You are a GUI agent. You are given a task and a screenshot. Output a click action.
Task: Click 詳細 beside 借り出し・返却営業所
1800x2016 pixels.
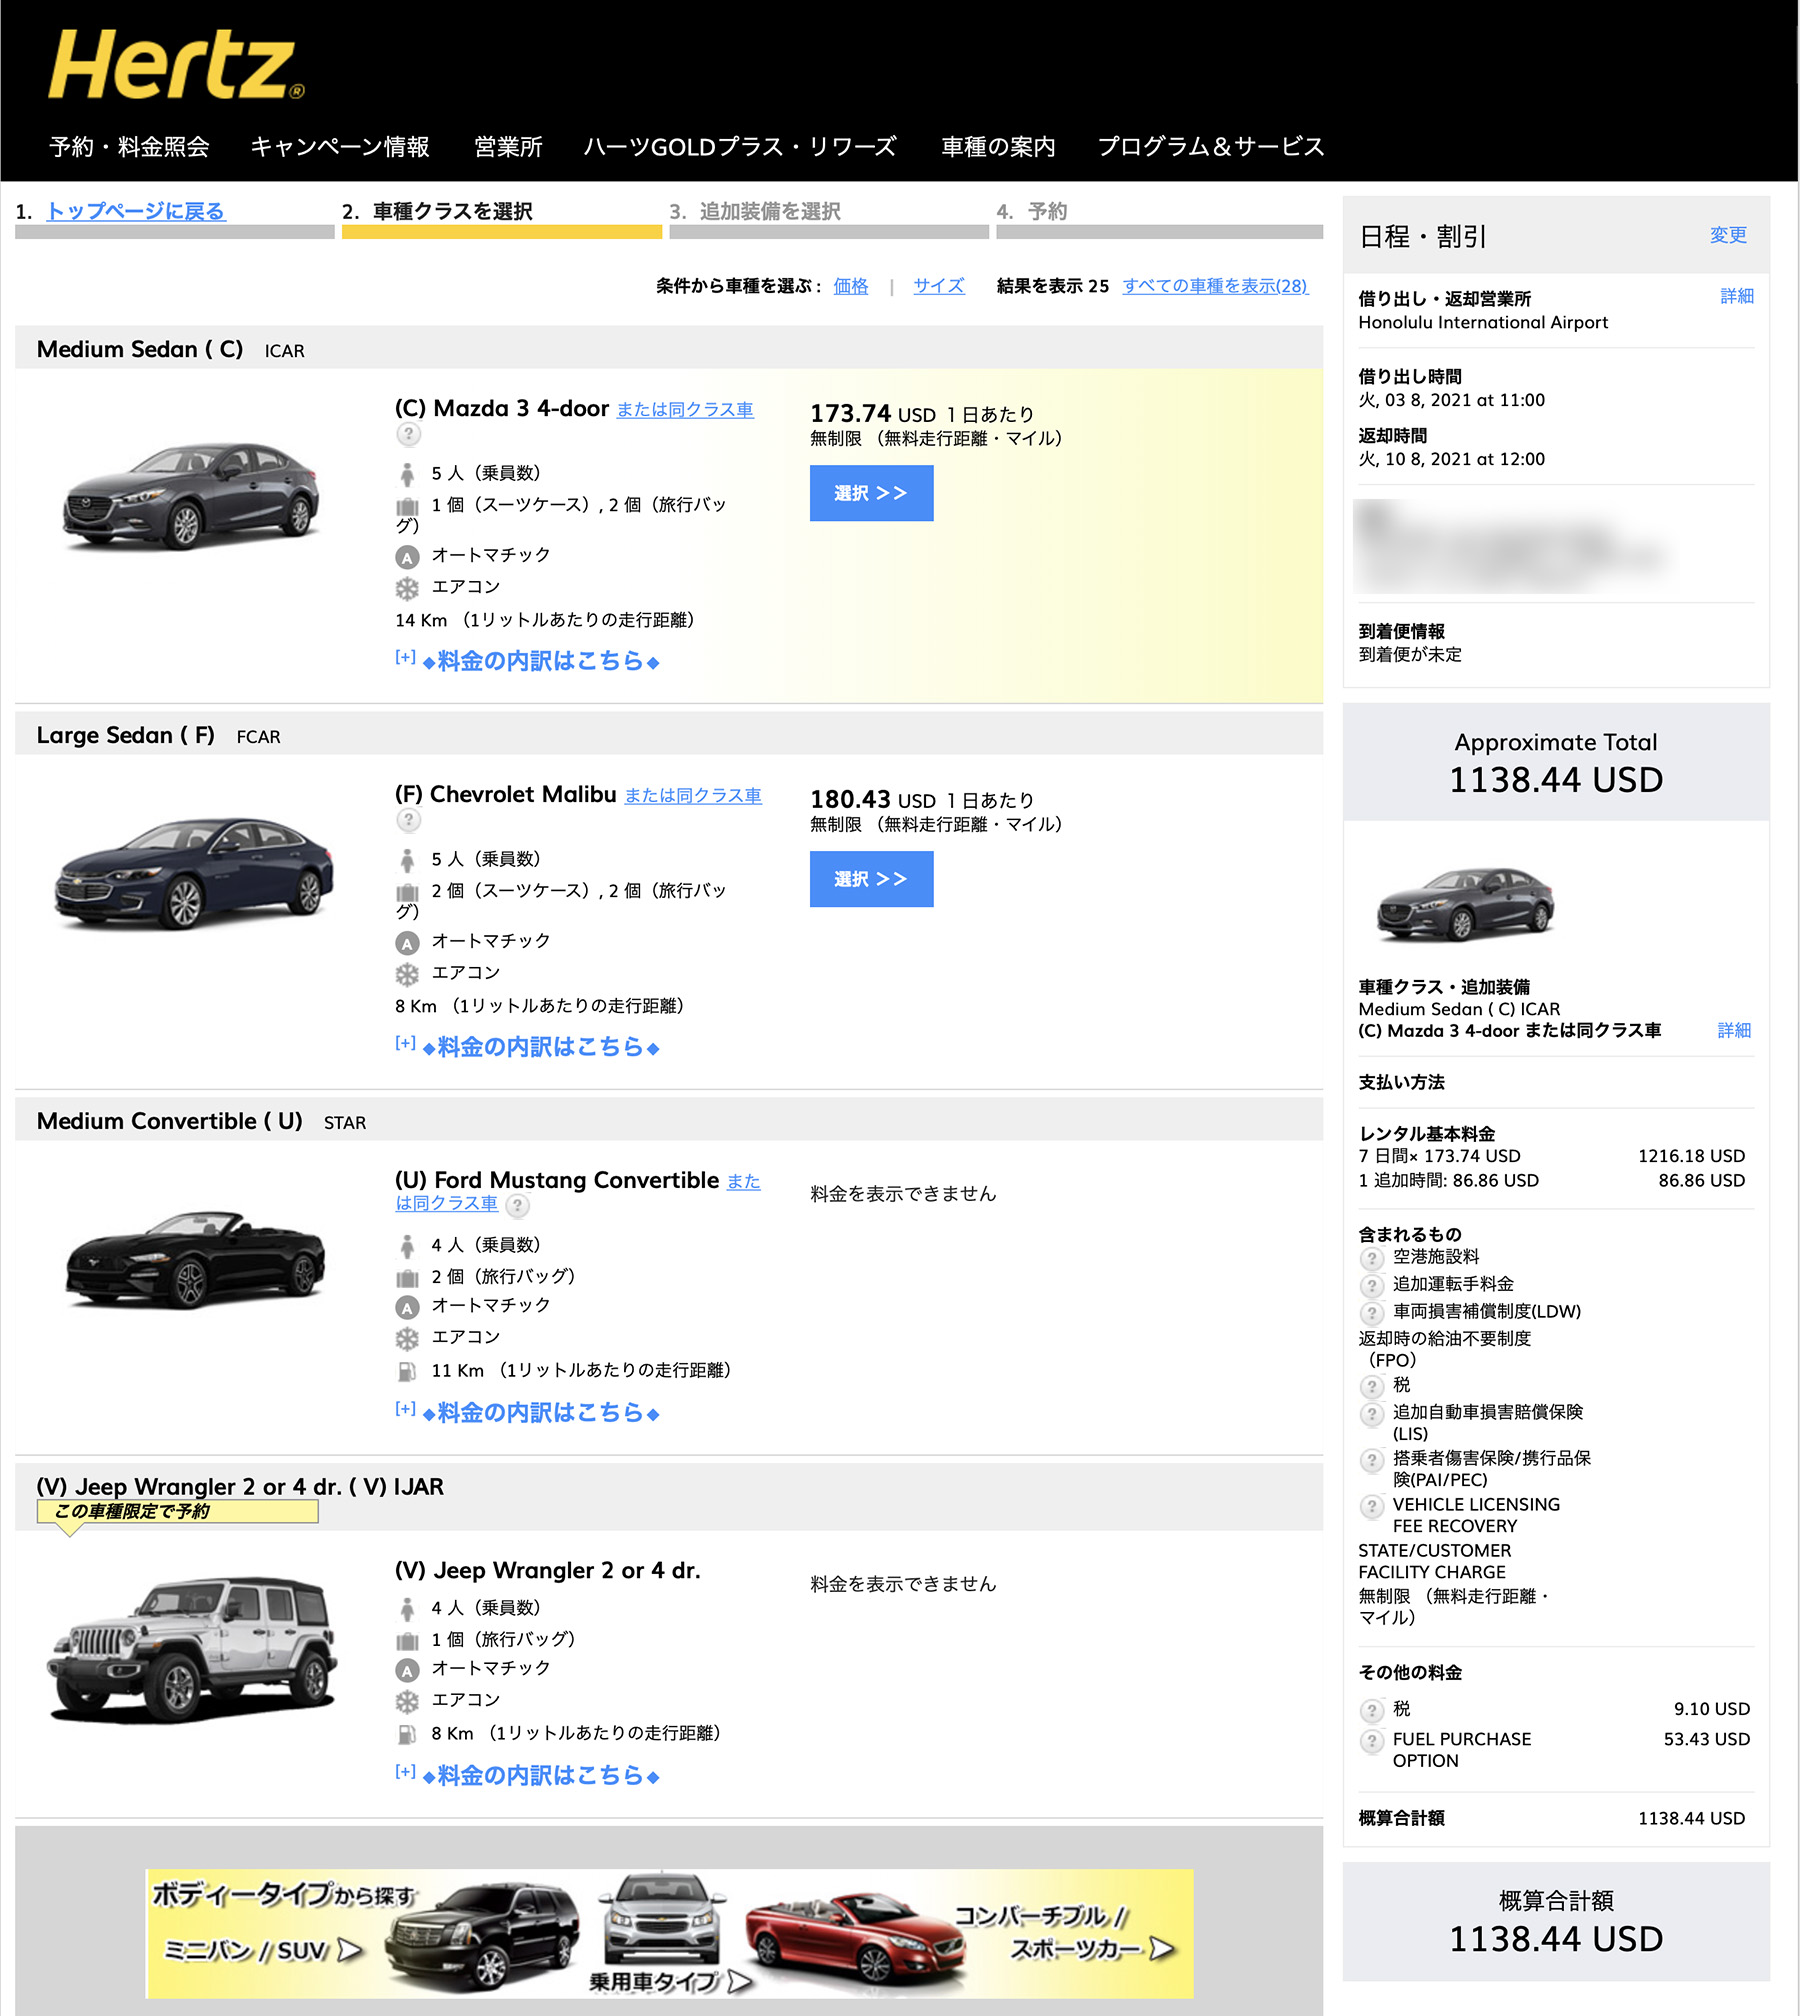click(1737, 296)
